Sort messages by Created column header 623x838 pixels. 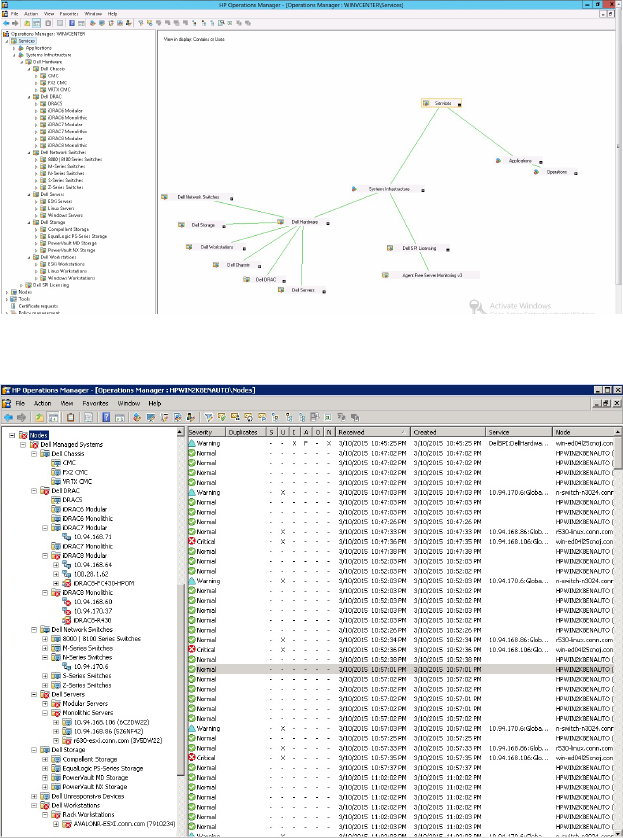[x=448, y=432]
